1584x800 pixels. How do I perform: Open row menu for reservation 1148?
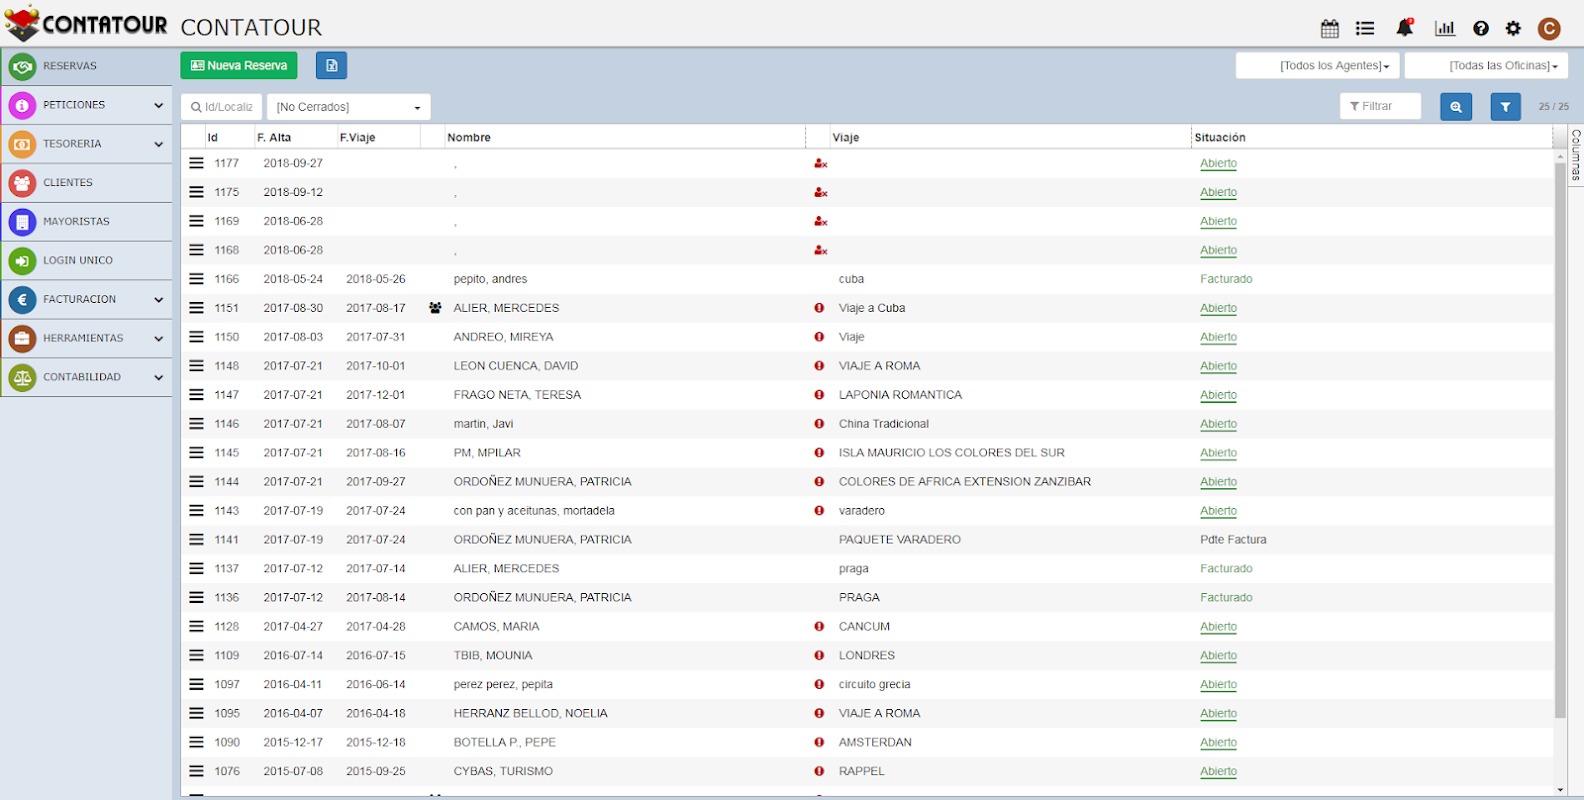pos(196,366)
